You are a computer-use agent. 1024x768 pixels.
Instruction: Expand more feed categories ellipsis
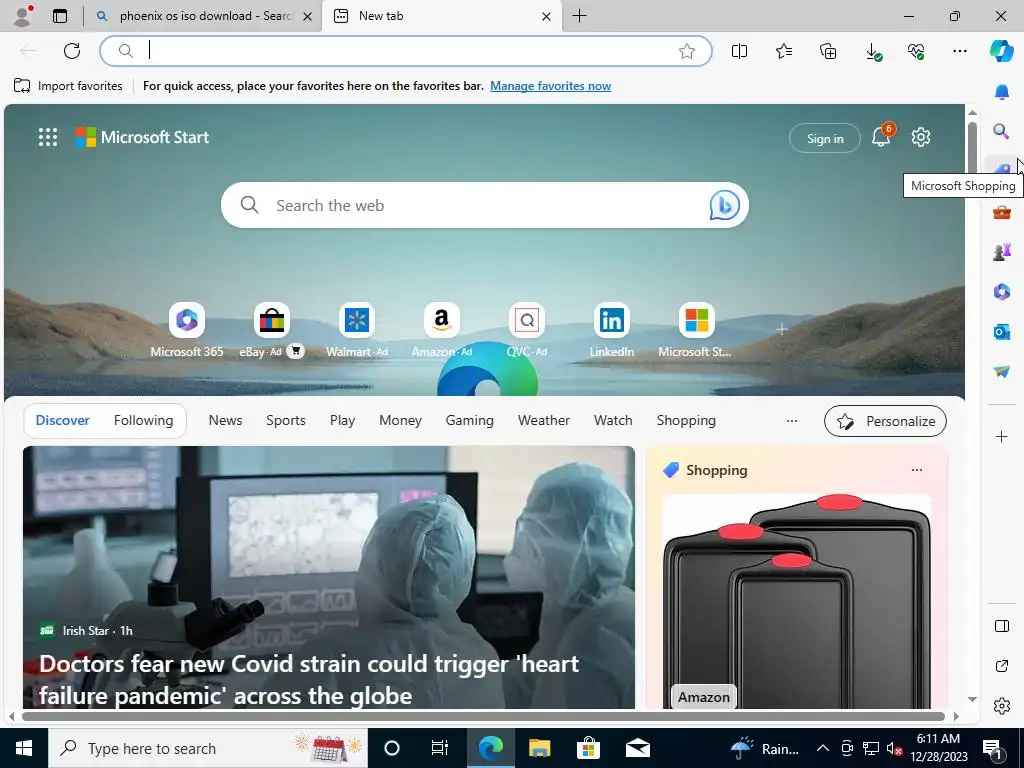[792, 421]
